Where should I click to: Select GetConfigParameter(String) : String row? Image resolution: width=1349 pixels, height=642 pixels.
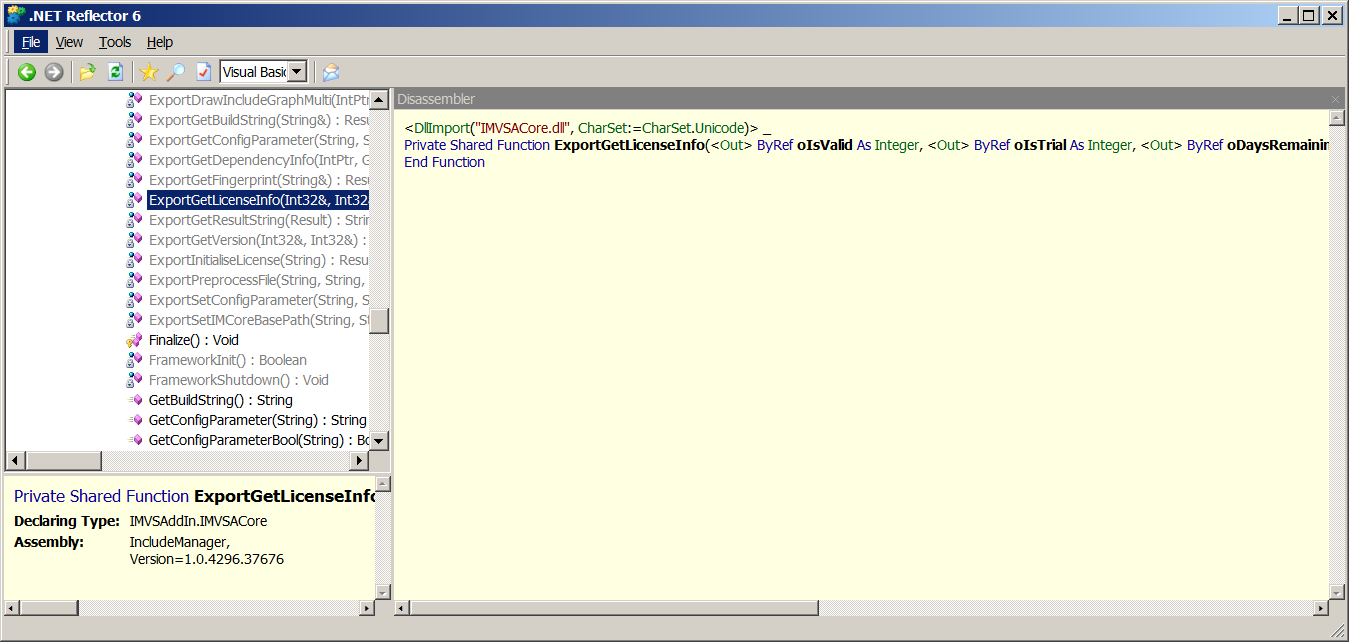258,420
